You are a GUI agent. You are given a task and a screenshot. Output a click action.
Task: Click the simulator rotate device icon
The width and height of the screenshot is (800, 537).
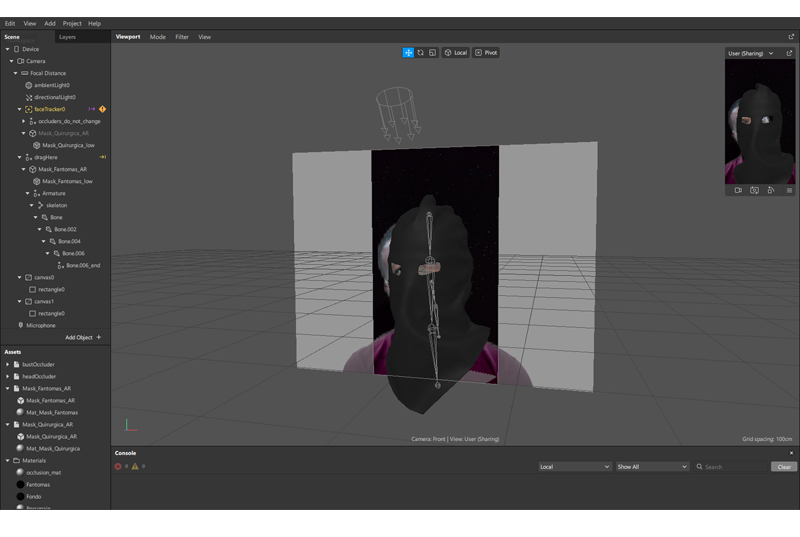(771, 190)
